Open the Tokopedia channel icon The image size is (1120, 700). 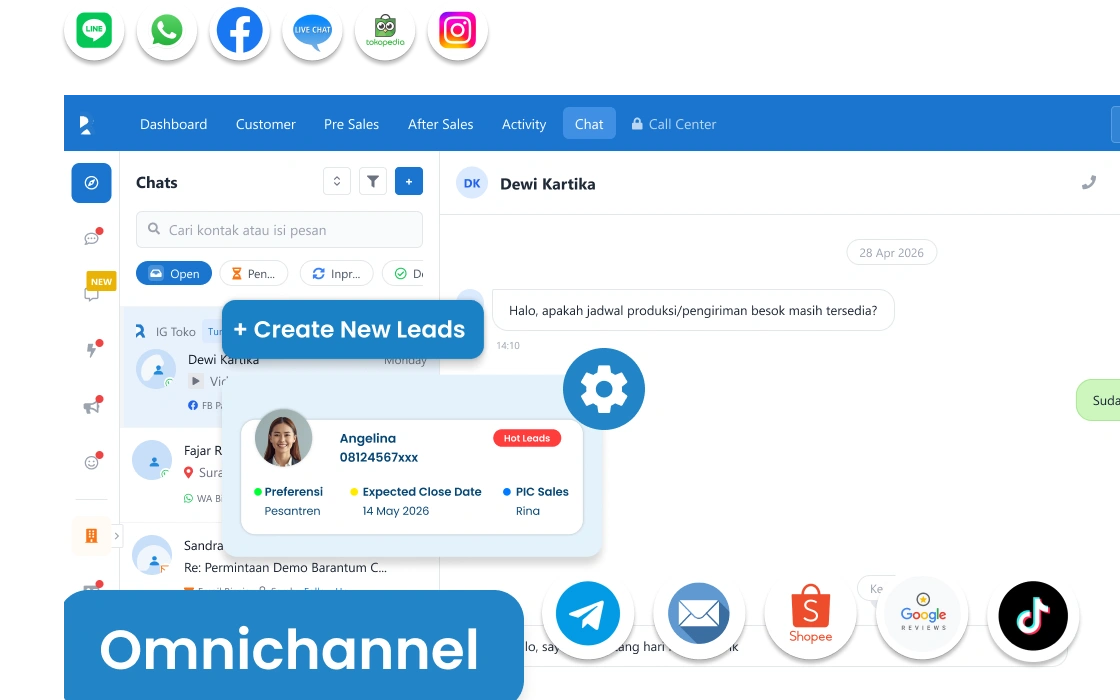(385, 31)
